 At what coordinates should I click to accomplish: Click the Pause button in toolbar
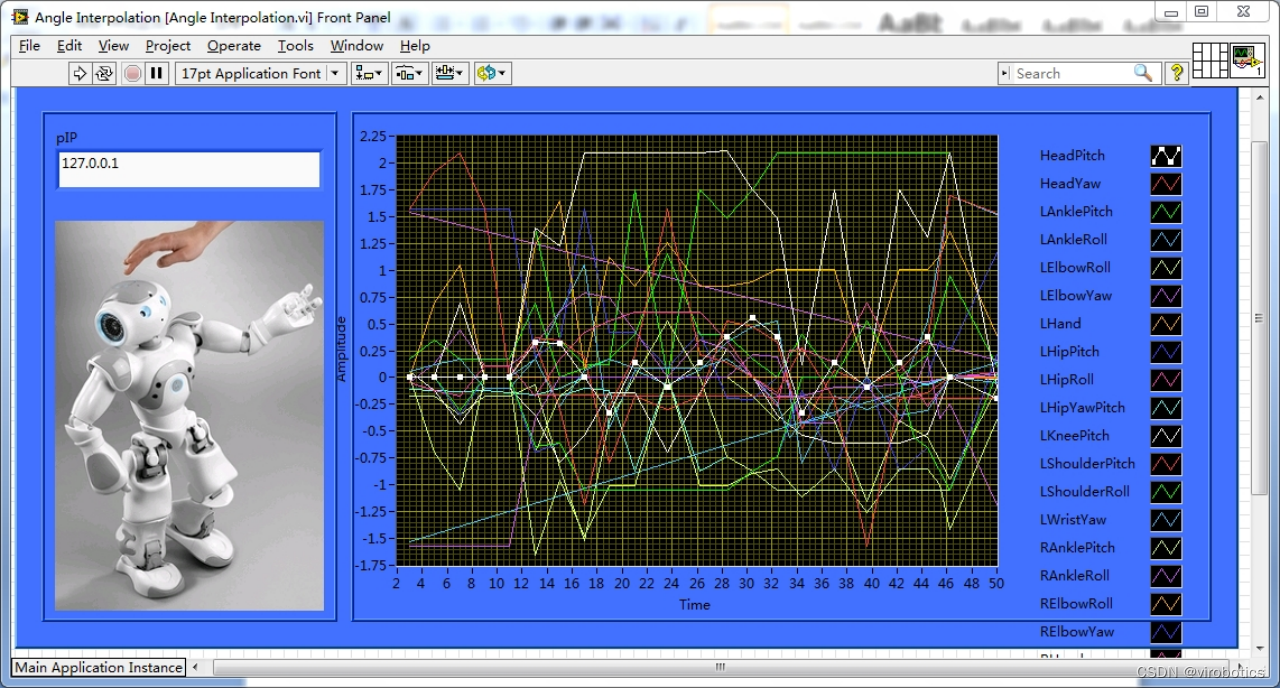click(157, 73)
